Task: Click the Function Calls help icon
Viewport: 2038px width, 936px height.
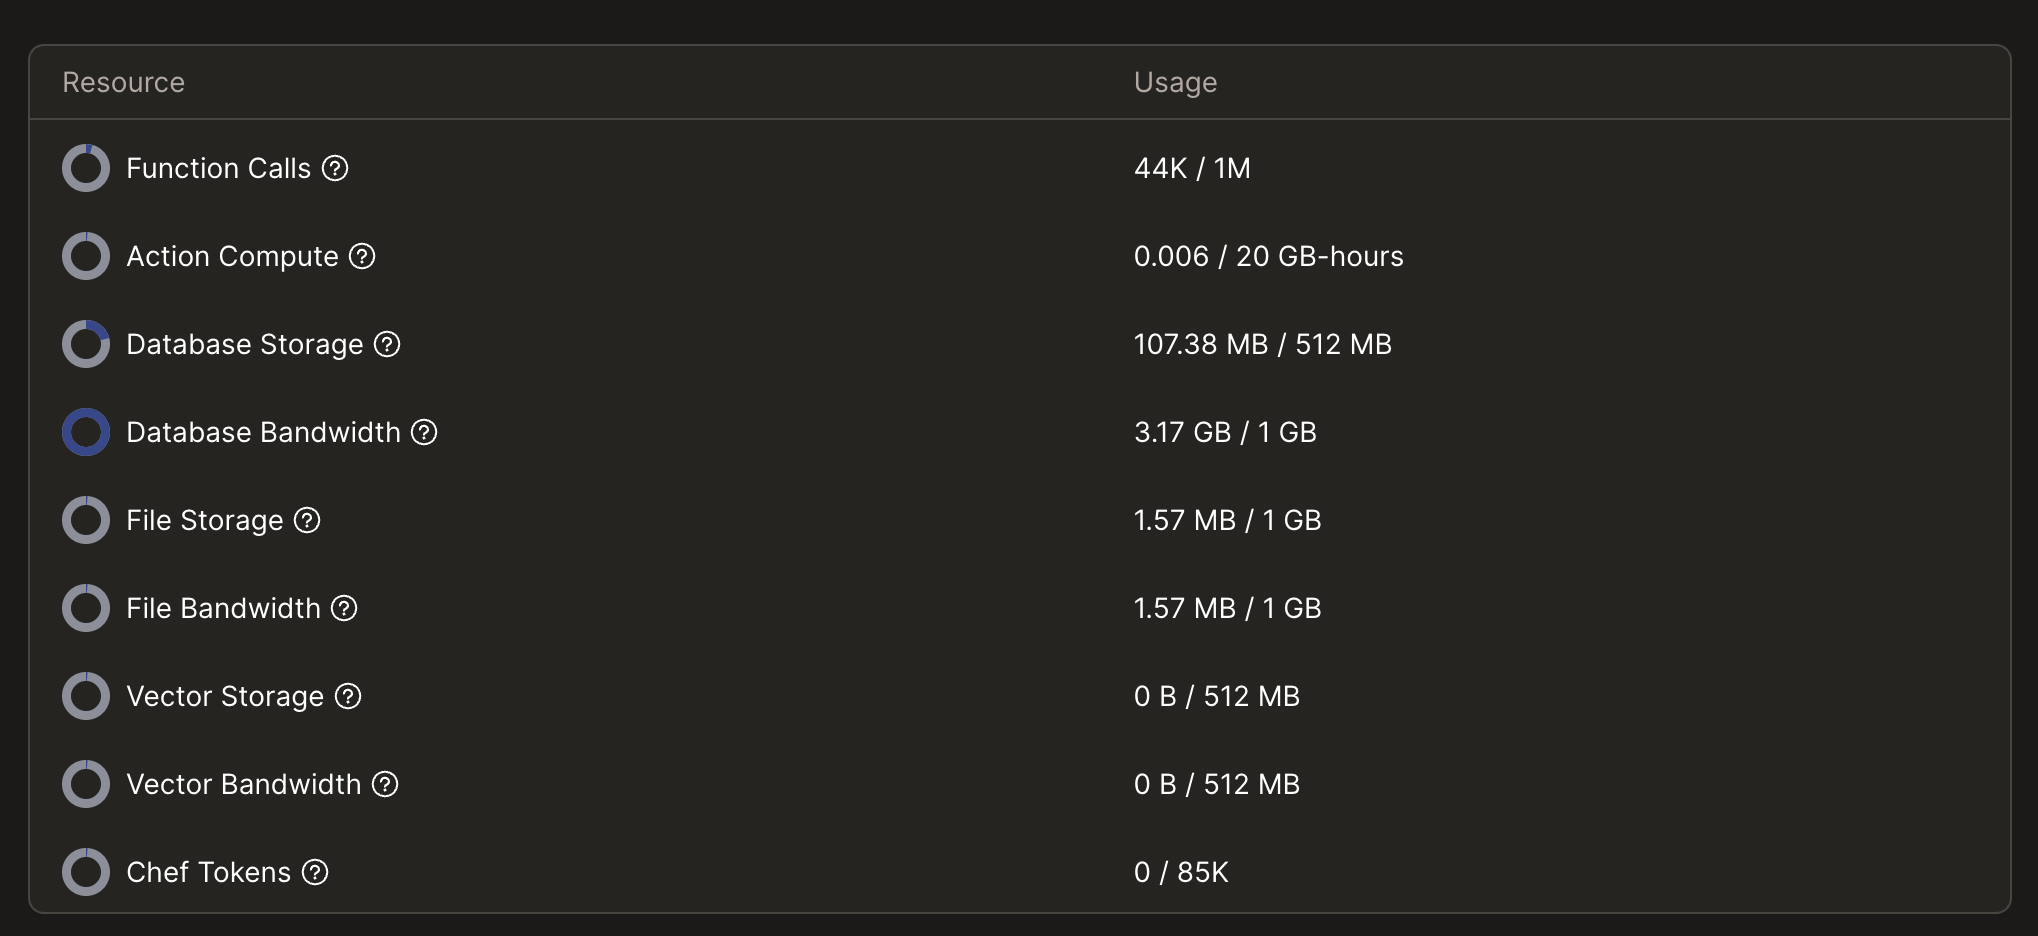Action: click(x=335, y=168)
